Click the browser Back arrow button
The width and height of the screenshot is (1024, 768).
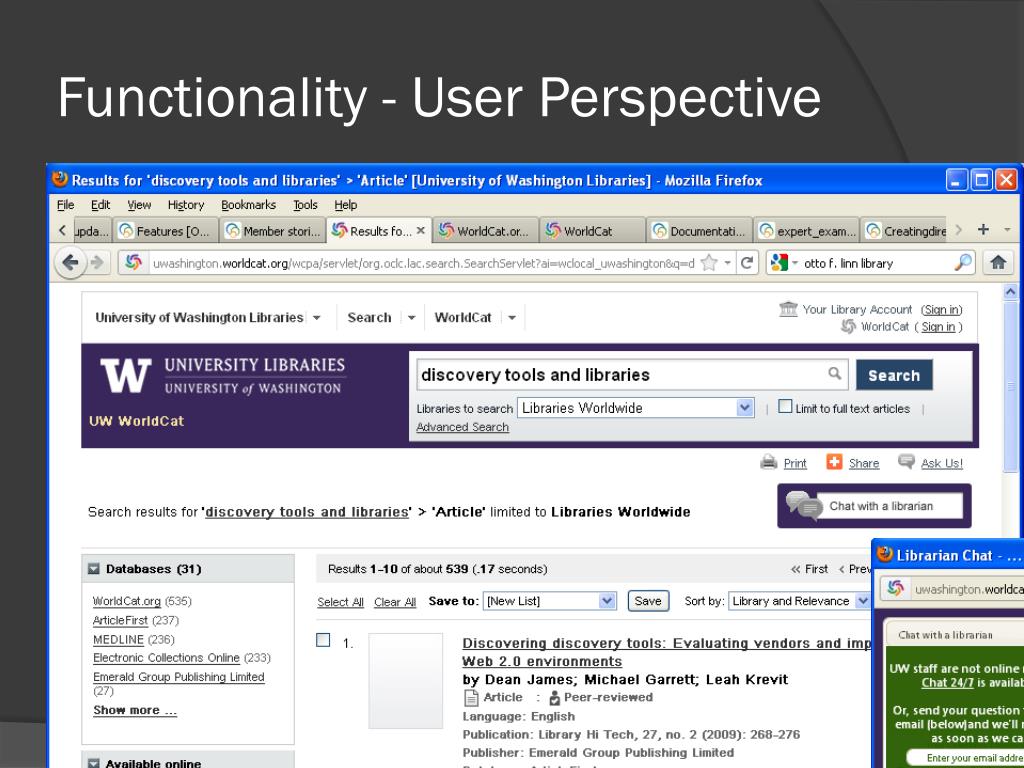[70, 263]
